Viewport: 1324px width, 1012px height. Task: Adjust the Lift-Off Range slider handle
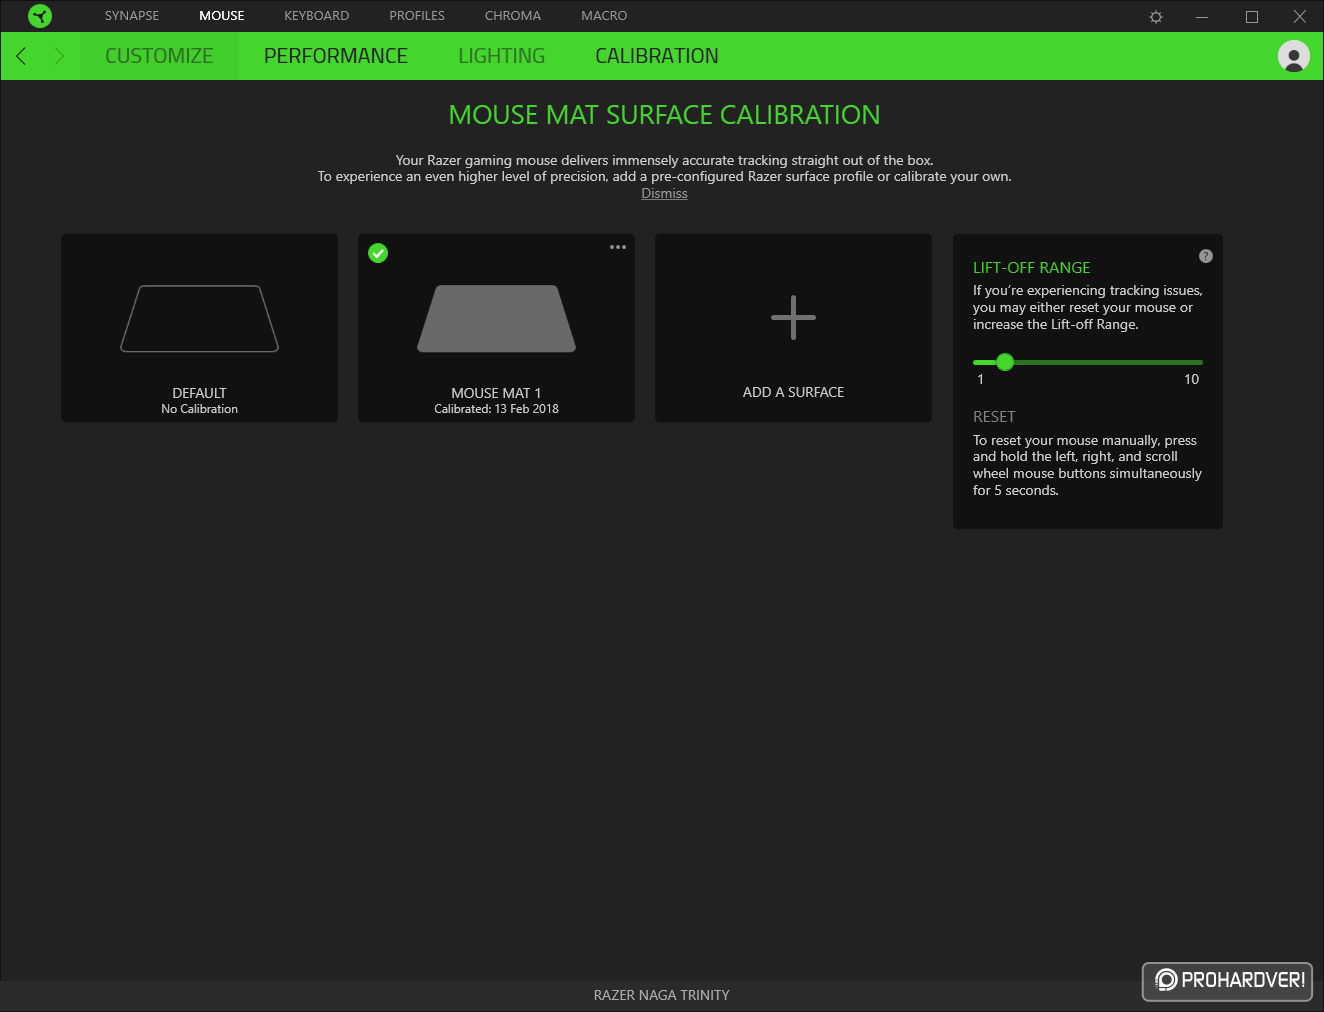pos(1005,362)
